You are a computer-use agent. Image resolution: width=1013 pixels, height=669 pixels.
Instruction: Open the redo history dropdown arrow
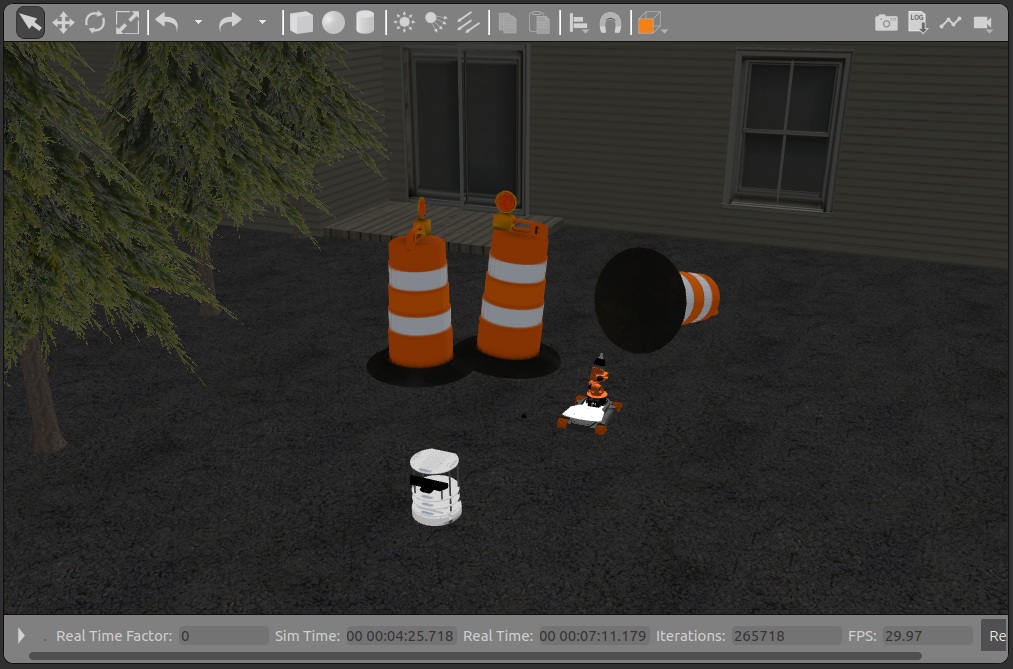pyautogui.click(x=262, y=22)
